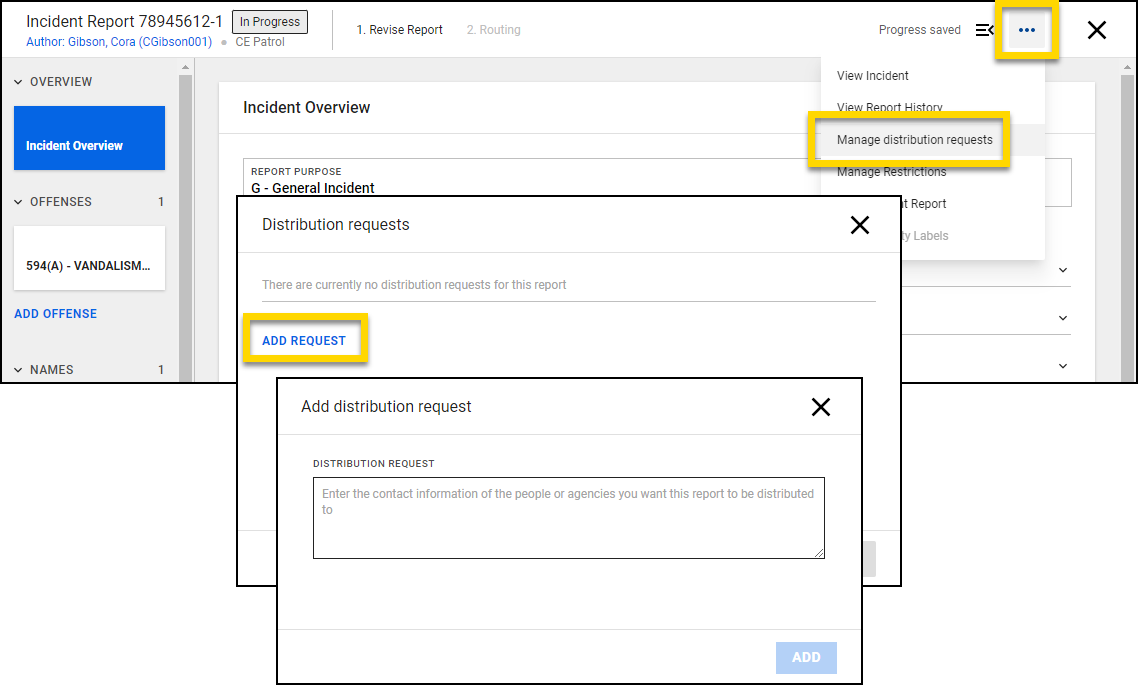Image resolution: width=1138 pixels, height=685 pixels.
Task: Collapse the NAMES section in sidebar
Action: click(17, 369)
